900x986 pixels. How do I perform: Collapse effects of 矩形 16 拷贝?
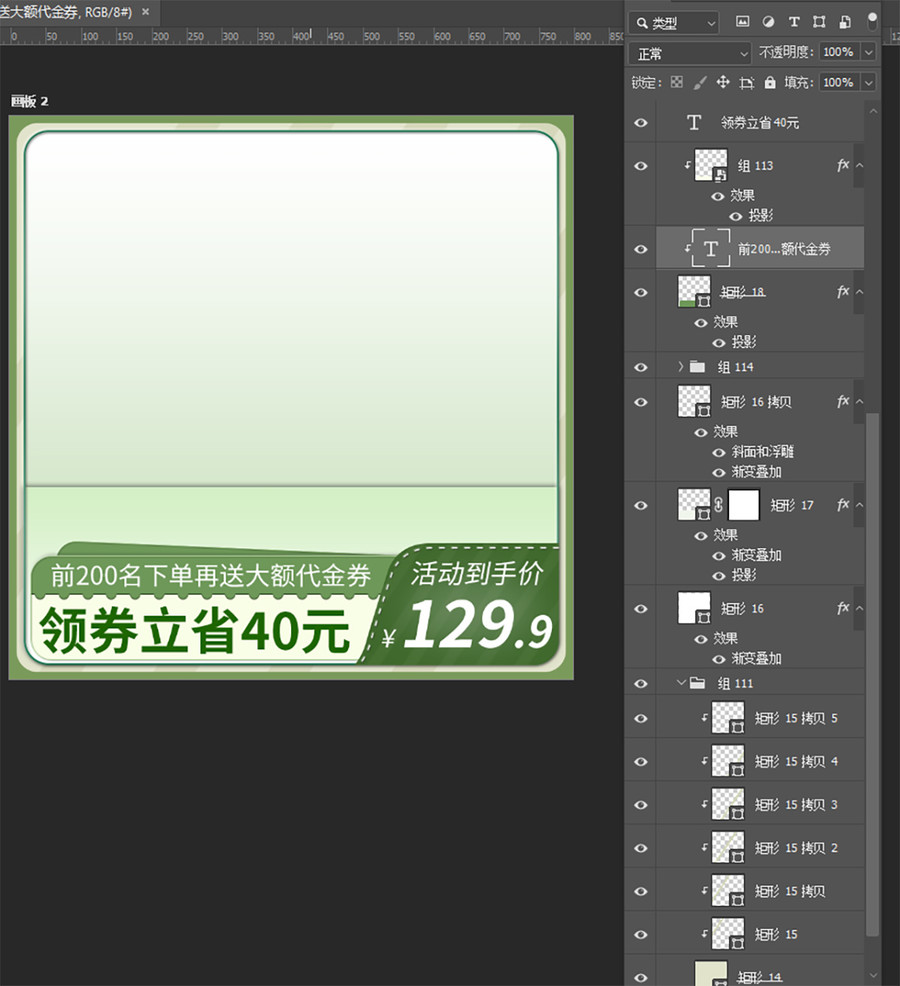pyautogui.click(x=859, y=401)
